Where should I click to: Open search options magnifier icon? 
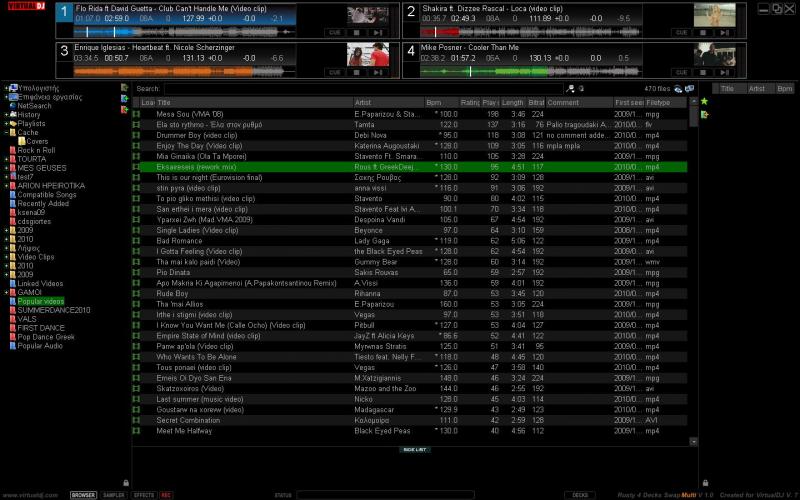pos(570,89)
